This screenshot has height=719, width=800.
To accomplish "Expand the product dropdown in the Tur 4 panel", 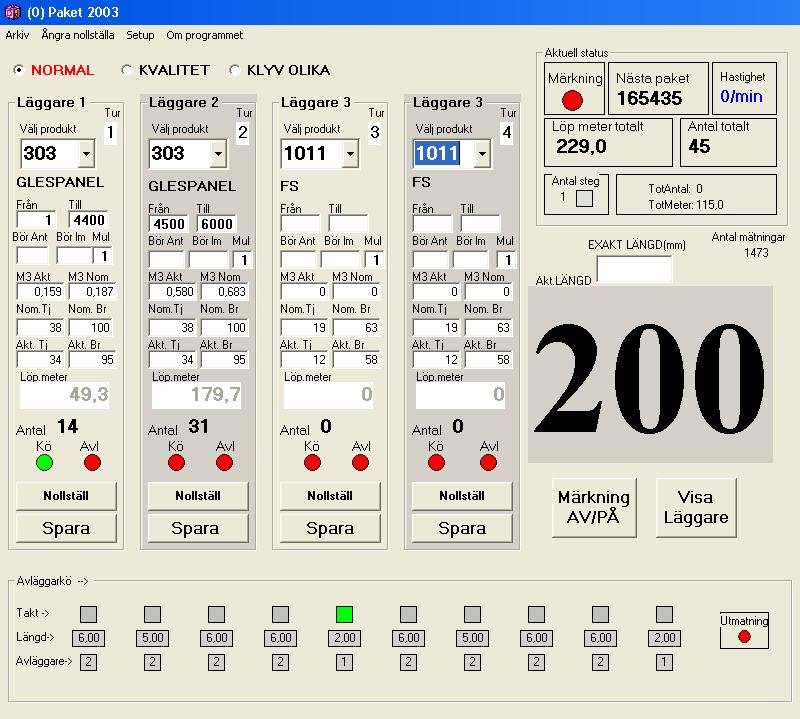I will (x=483, y=153).
